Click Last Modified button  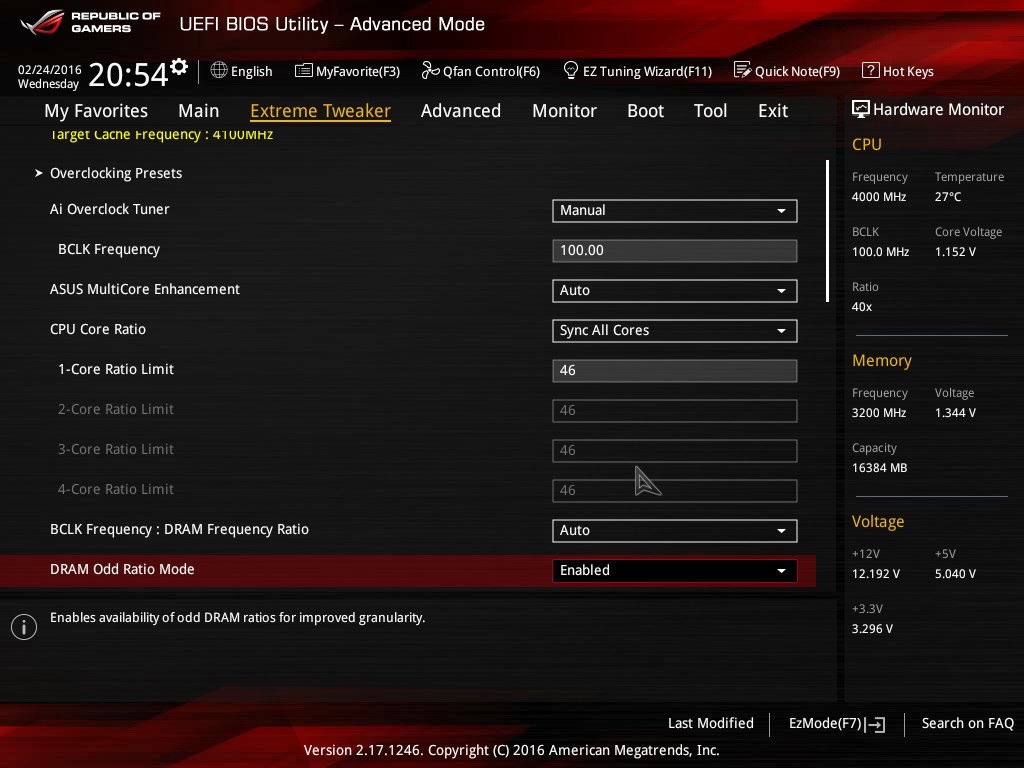pyautogui.click(x=711, y=724)
